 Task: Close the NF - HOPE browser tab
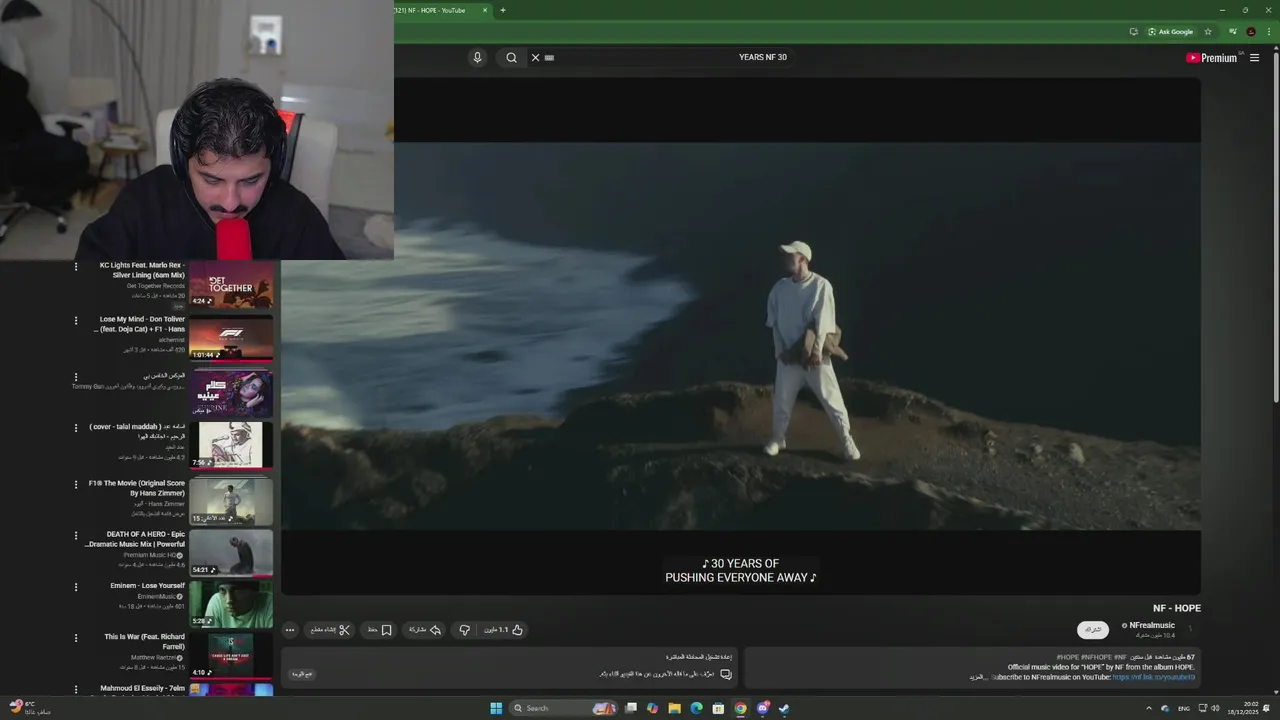pyautogui.click(x=485, y=10)
